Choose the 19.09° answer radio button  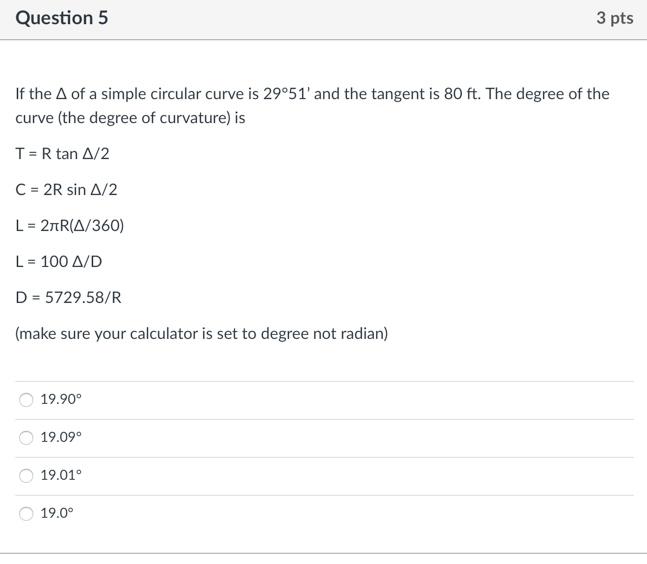[26, 437]
